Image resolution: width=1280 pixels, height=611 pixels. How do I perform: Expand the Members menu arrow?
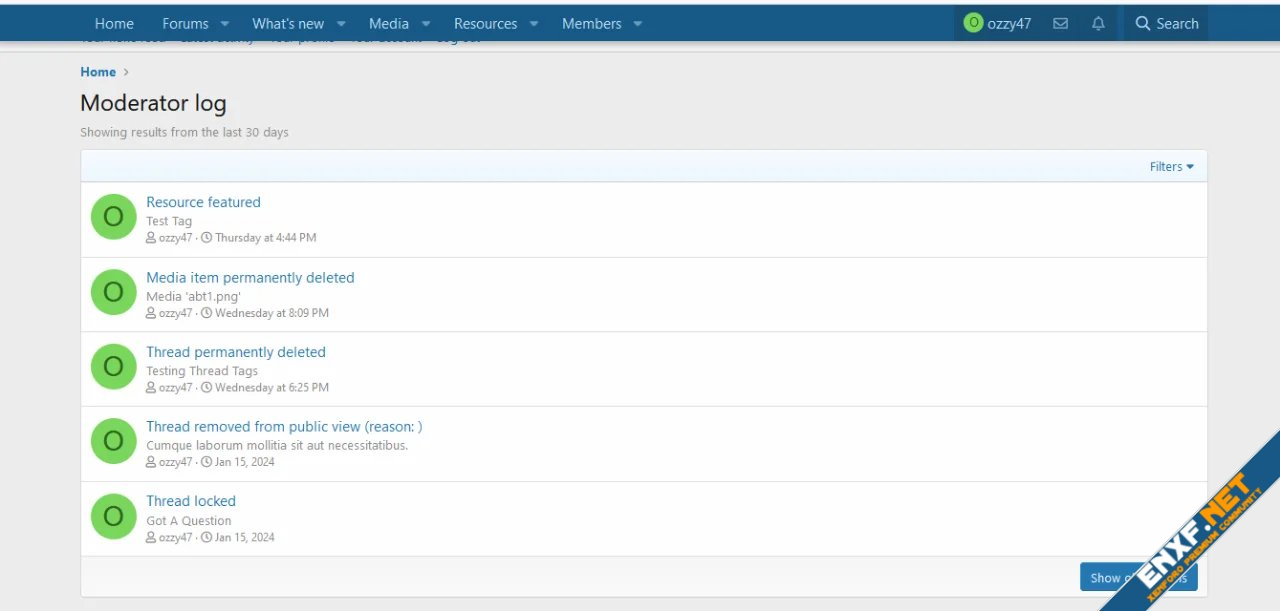point(638,23)
